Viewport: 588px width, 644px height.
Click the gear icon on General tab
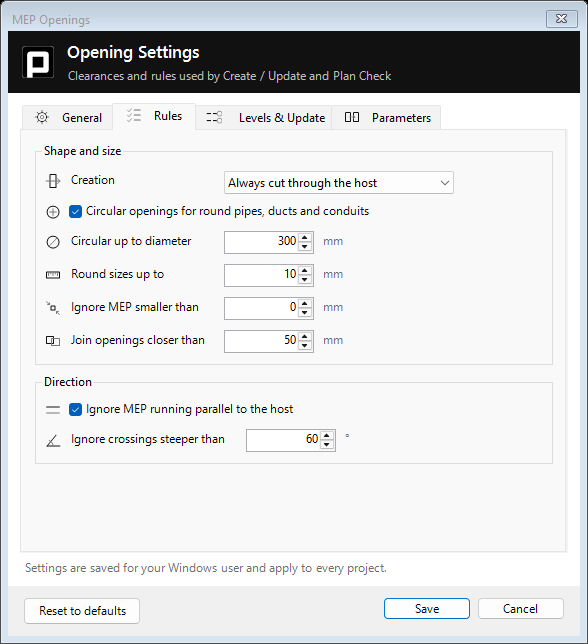pyautogui.click(x=42, y=117)
